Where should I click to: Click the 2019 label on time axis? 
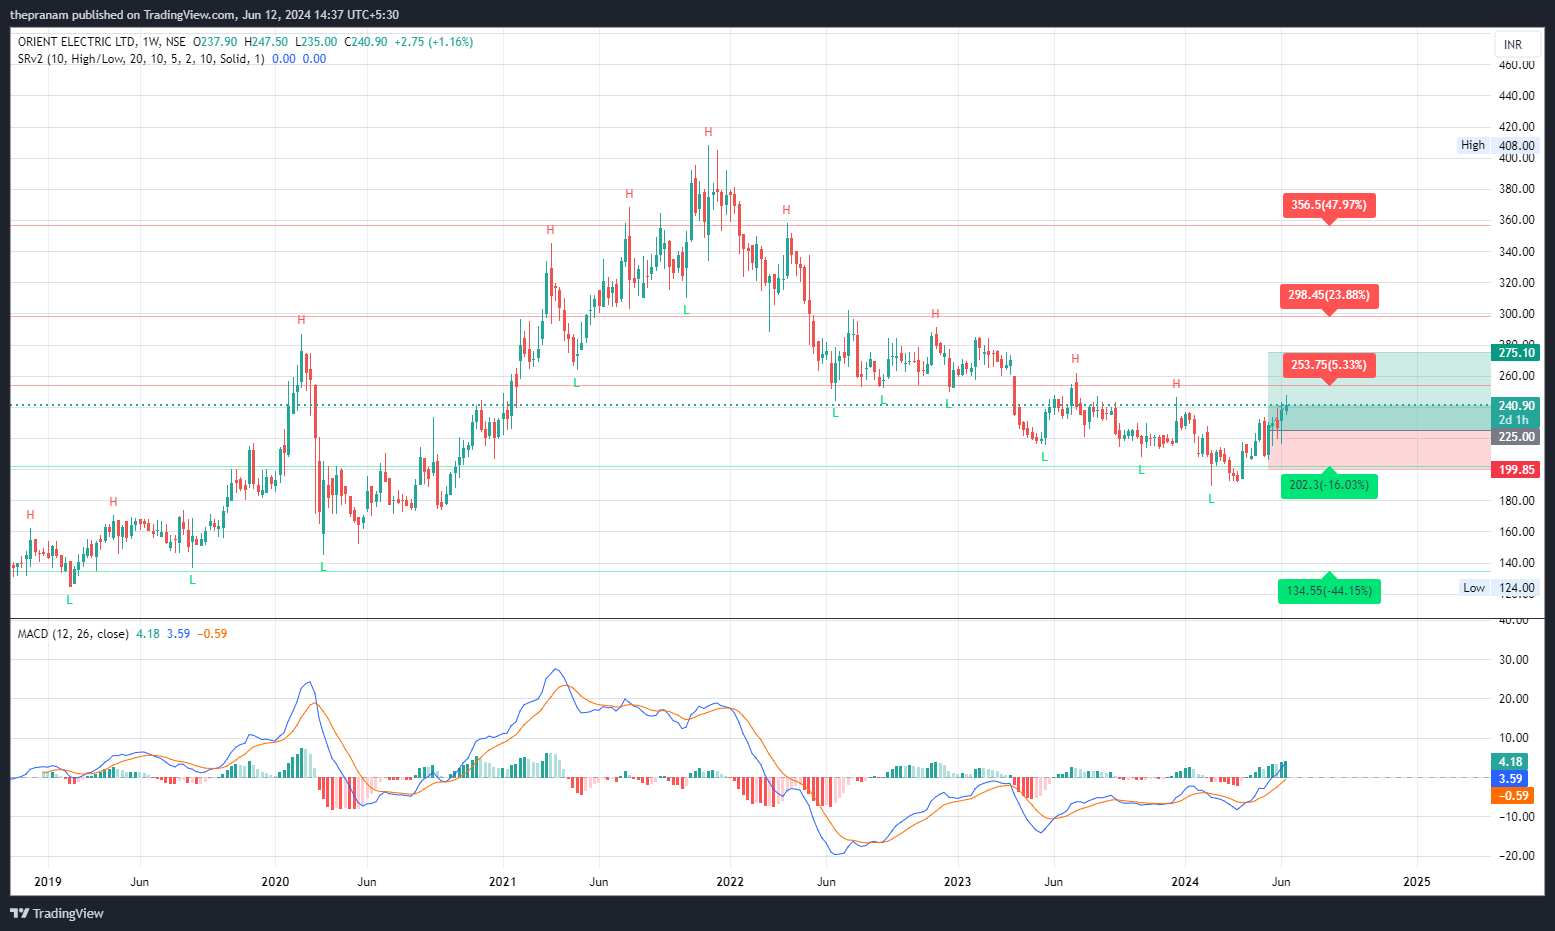[48, 882]
